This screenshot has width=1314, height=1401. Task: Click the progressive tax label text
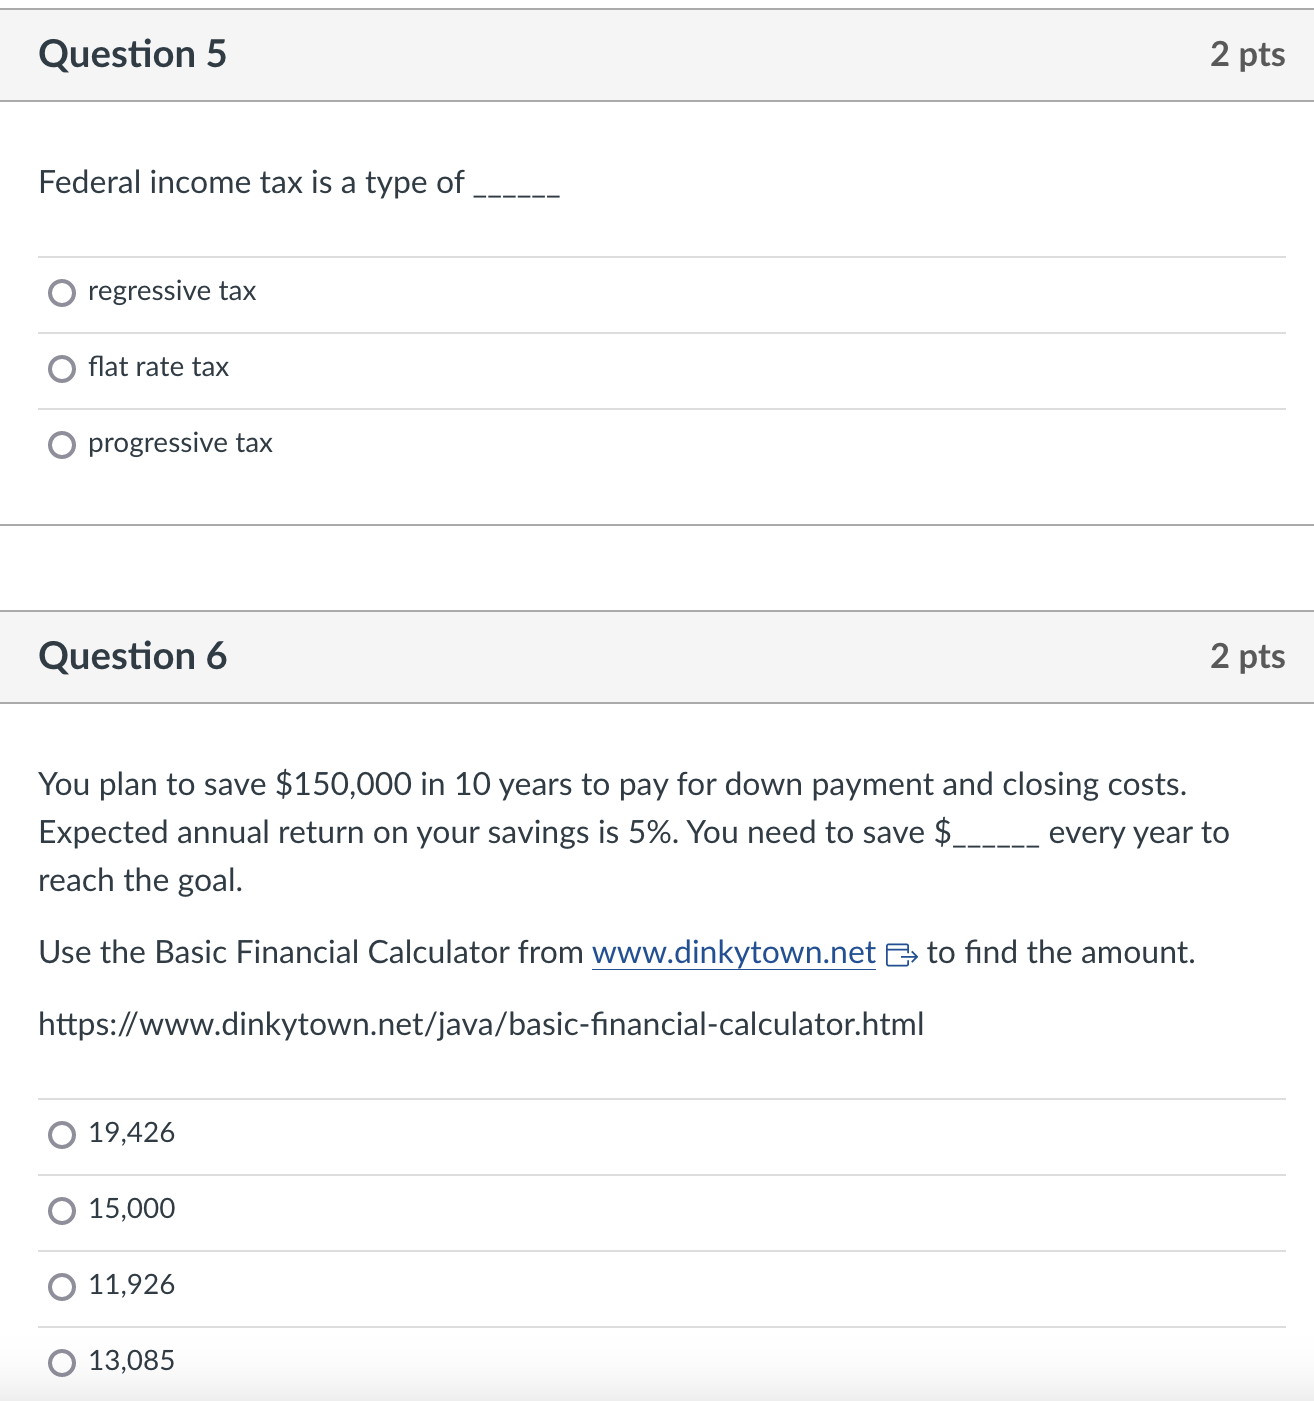pos(179,443)
